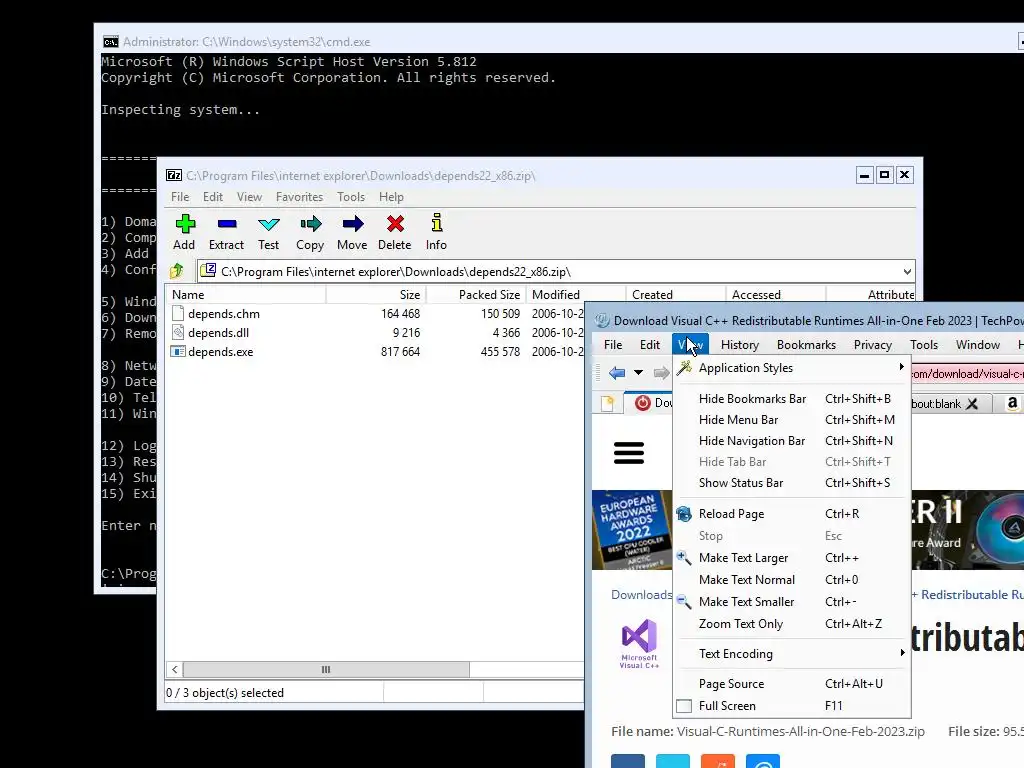Open the 7-Zip Tools menu

(351, 197)
